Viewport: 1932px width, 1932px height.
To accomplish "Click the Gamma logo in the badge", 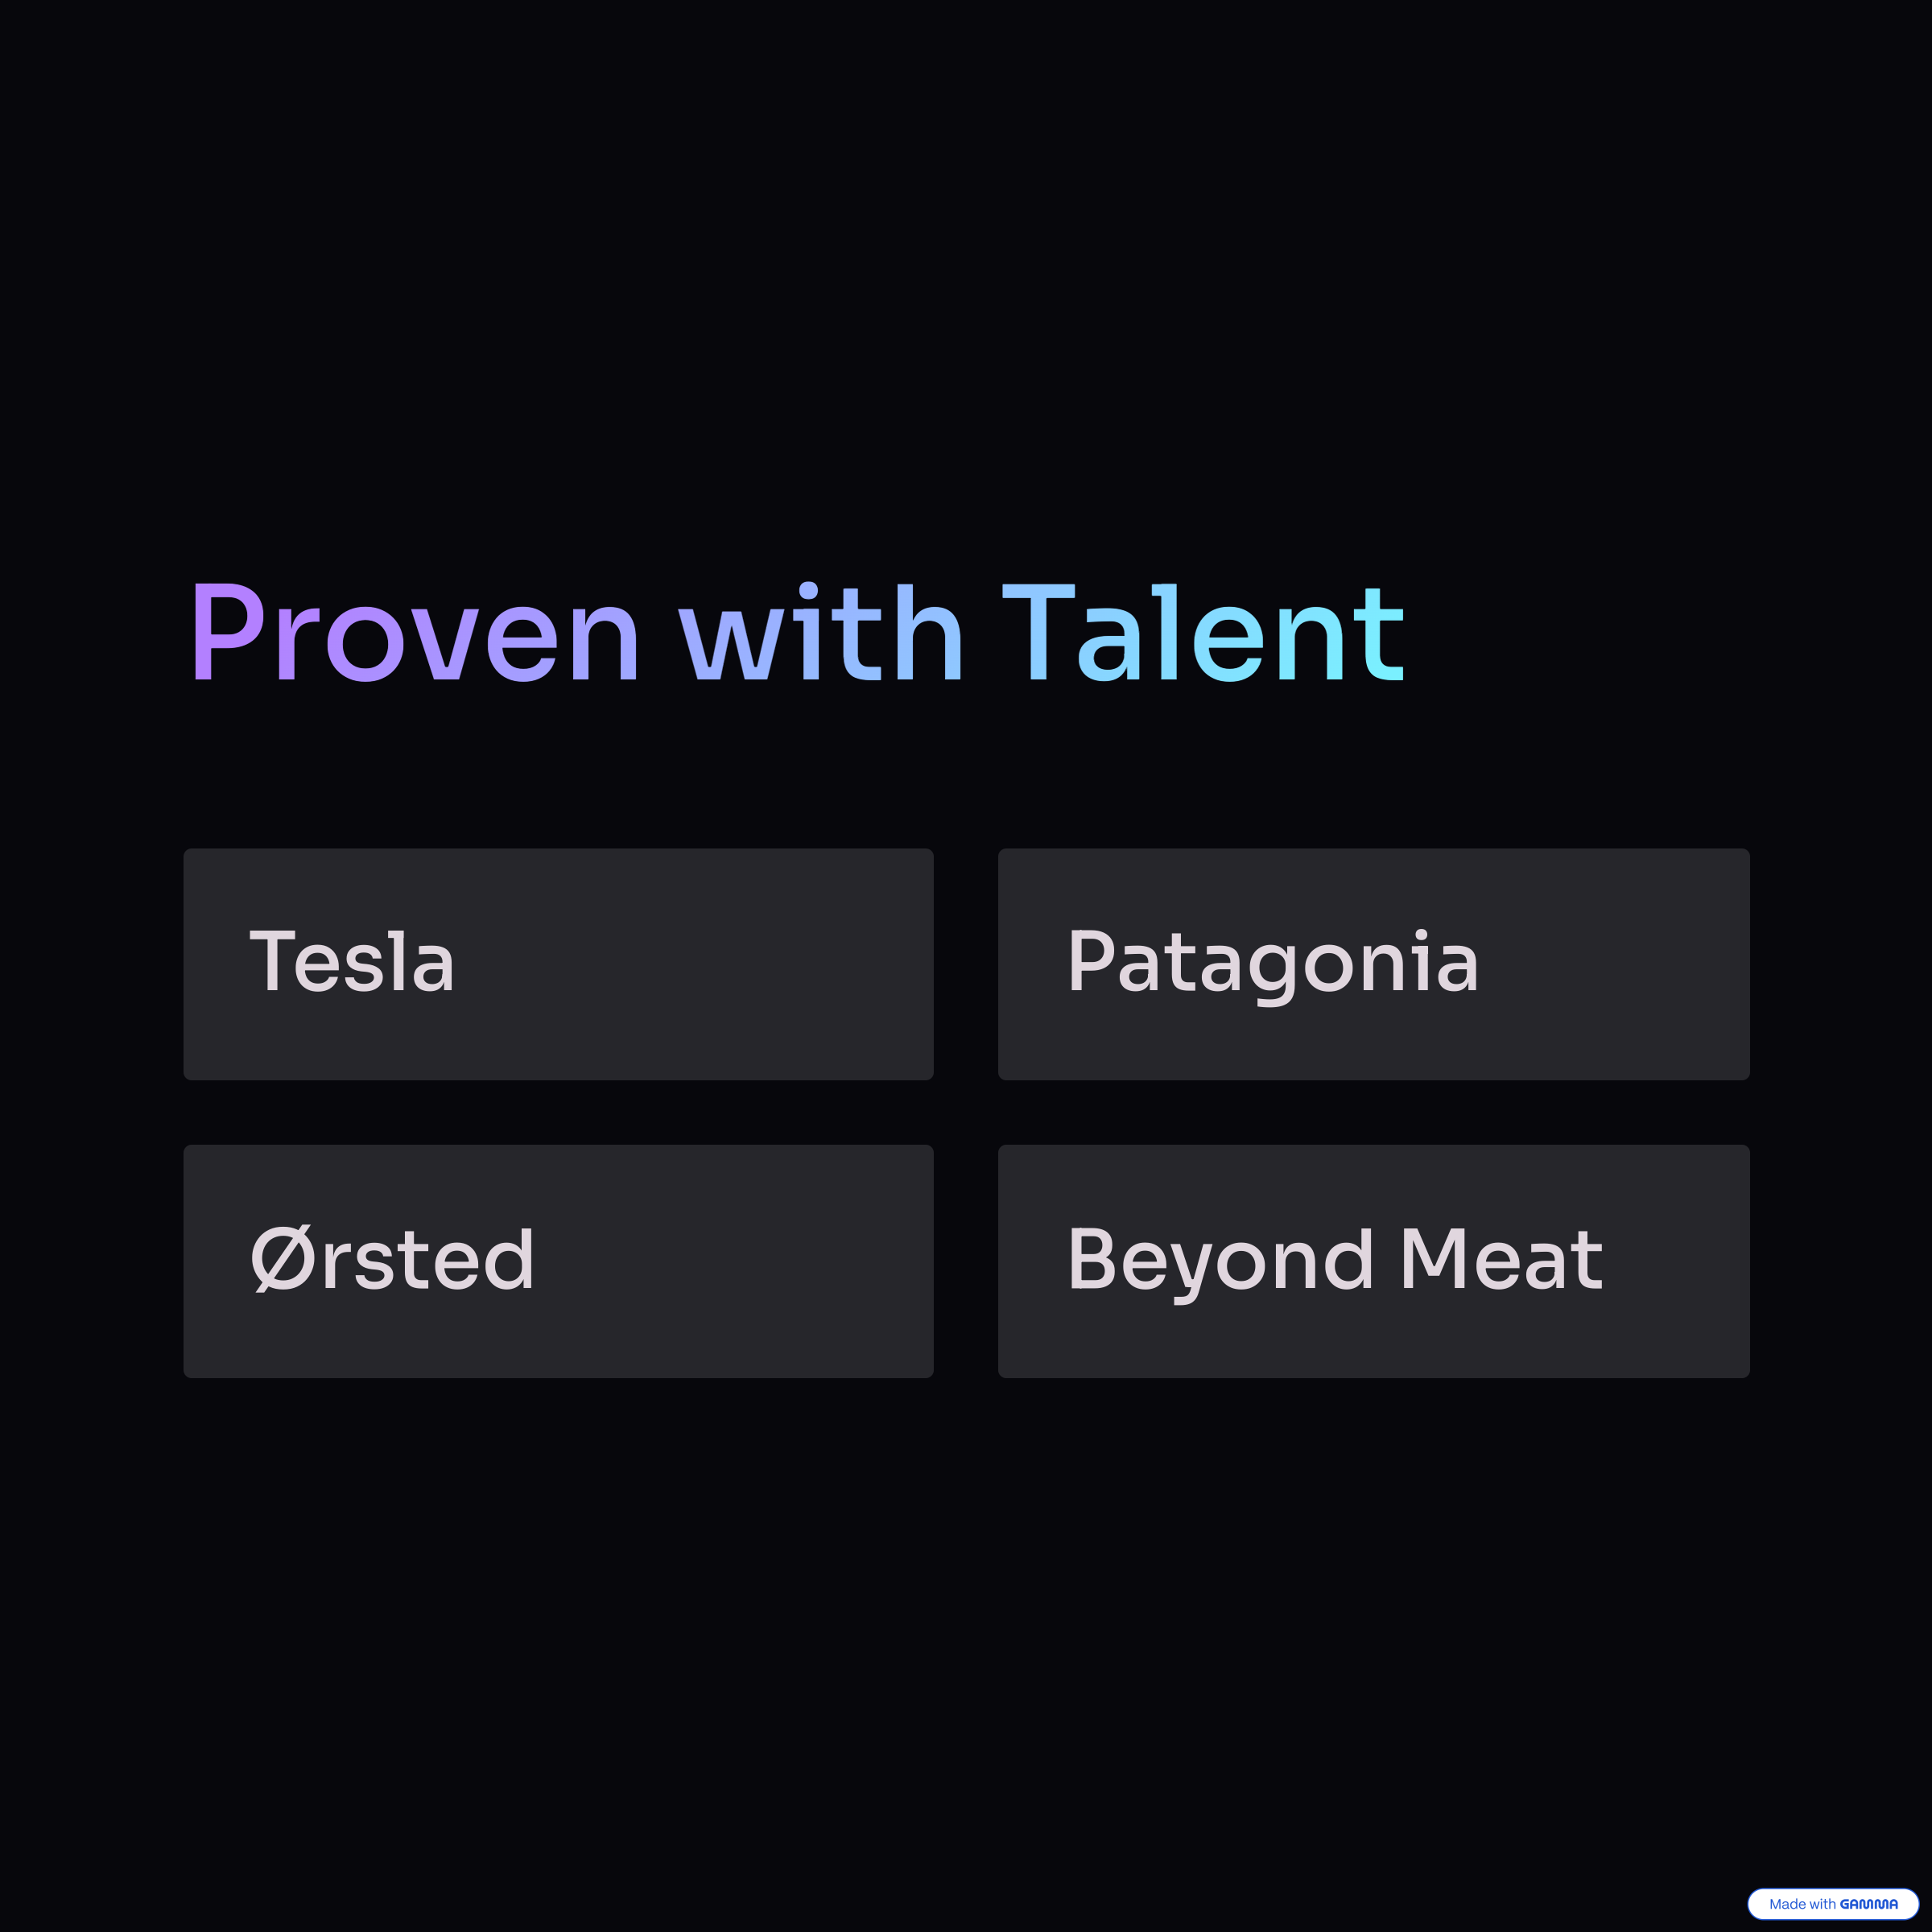I will tap(1868, 1904).
